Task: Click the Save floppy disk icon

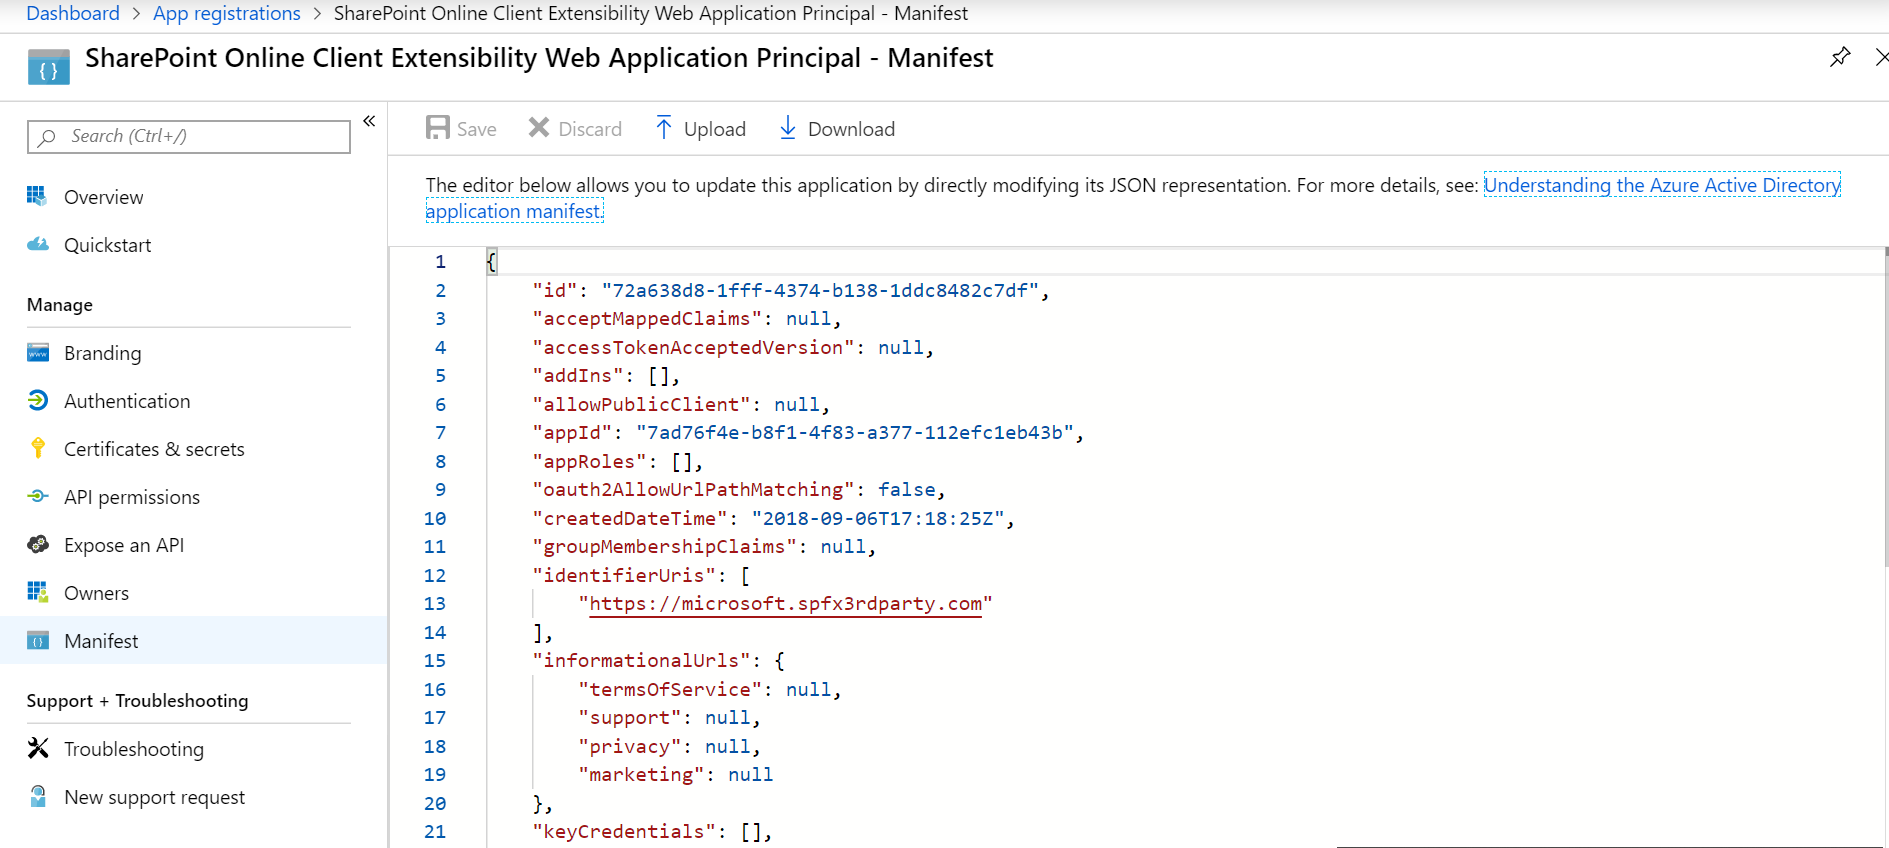Action: 438,128
